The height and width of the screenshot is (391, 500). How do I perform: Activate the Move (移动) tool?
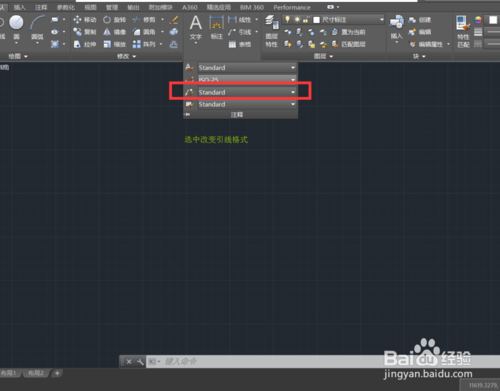click(x=85, y=20)
